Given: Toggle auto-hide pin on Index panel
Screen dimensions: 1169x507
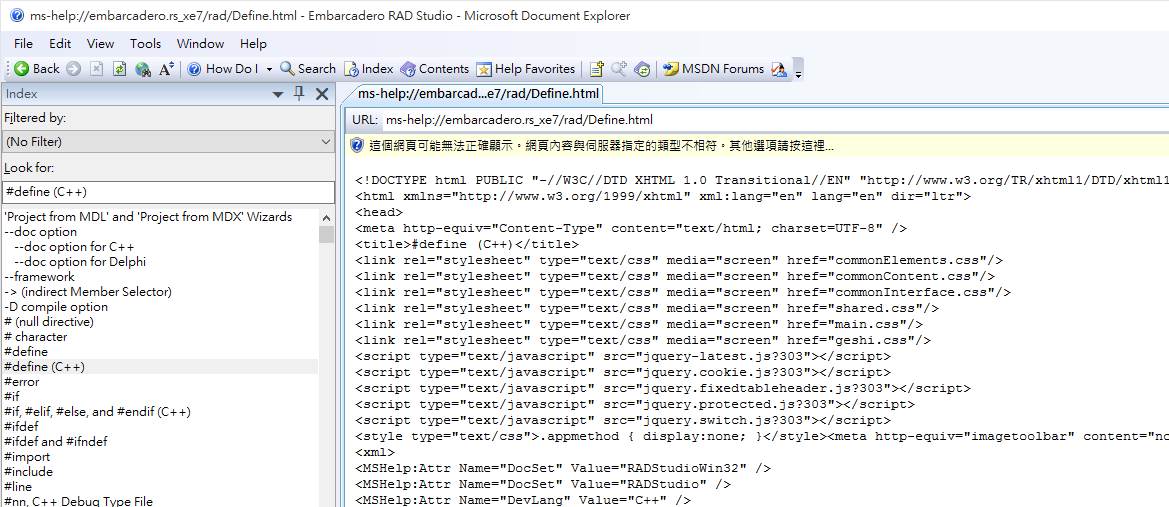Looking at the screenshot, I should tap(300, 93).
